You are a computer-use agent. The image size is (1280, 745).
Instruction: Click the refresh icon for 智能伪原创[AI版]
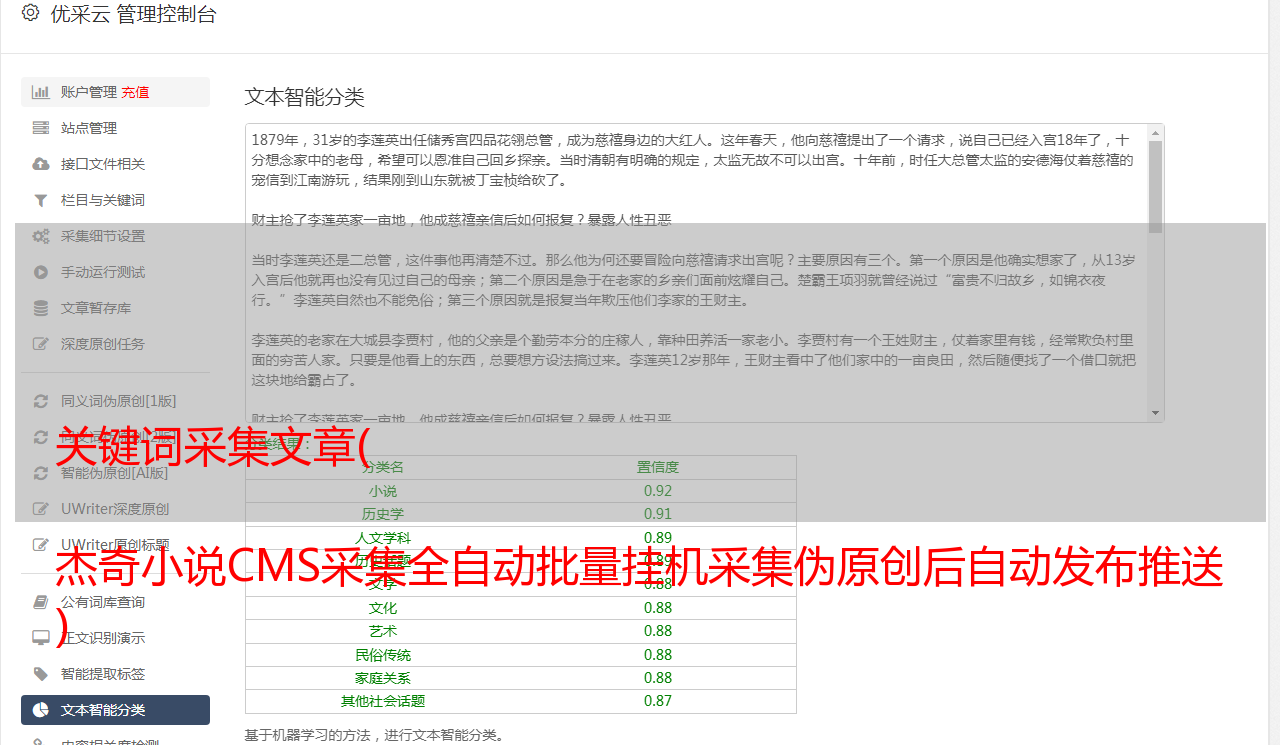pyautogui.click(x=41, y=473)
